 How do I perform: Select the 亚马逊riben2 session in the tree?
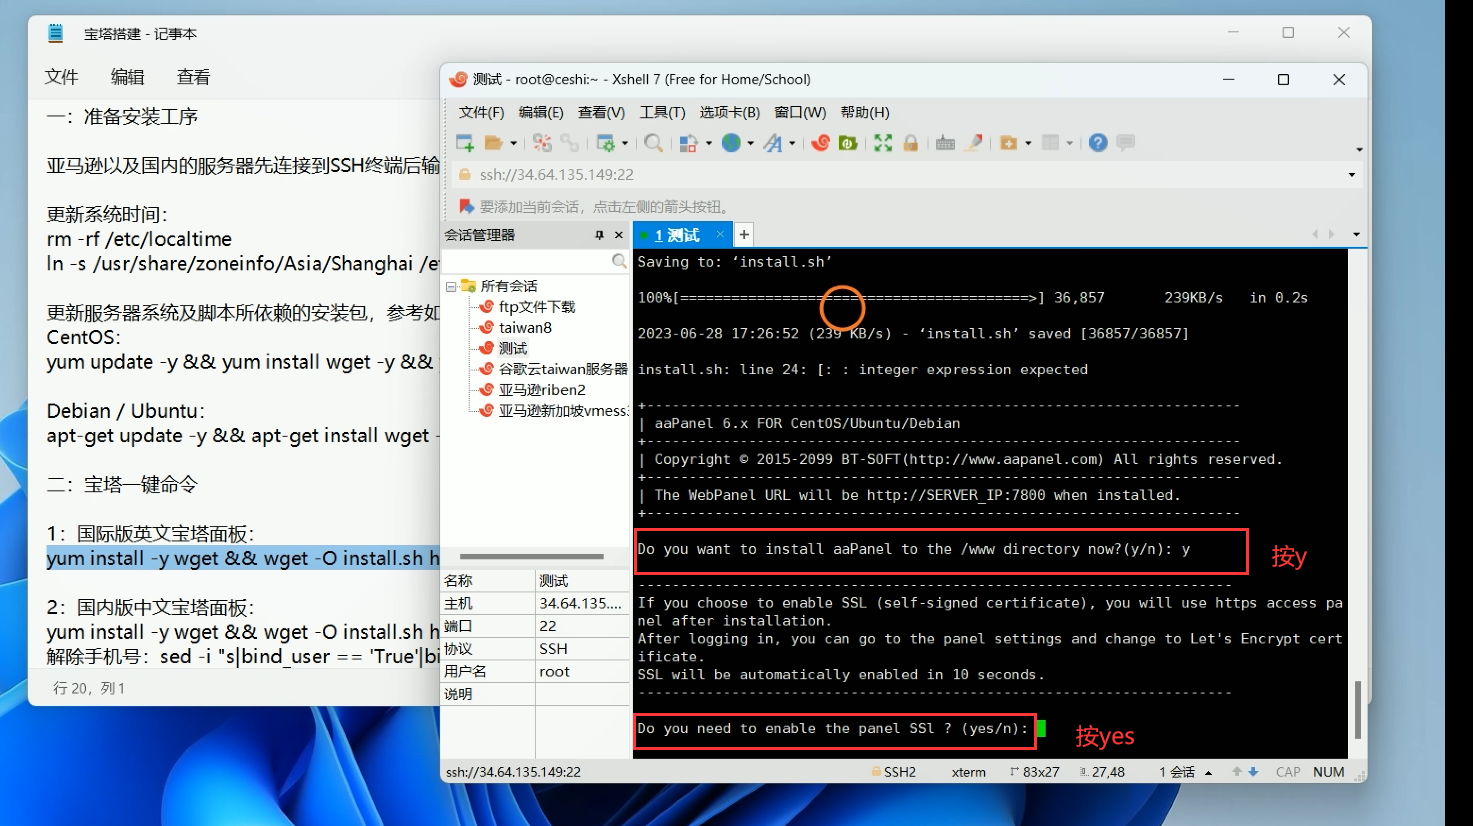coord(542,390)
